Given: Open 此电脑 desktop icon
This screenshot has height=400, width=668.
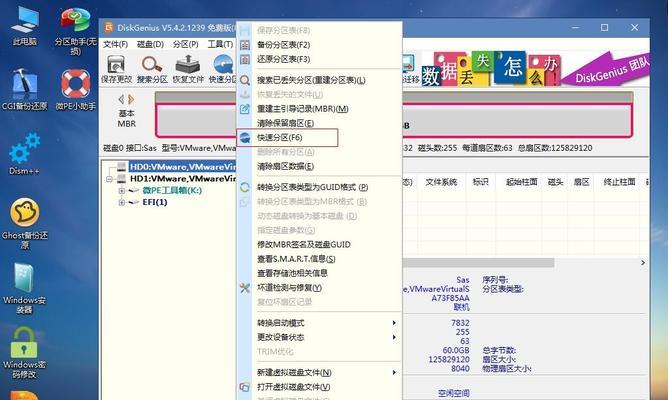Looking at the screenshot, I should tap(25, 26).
